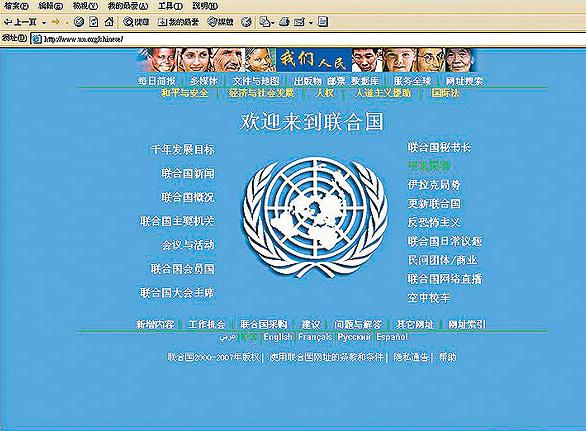Open the 联合国会员国 link
Screen dimensions: 586x431
point(183,269)
